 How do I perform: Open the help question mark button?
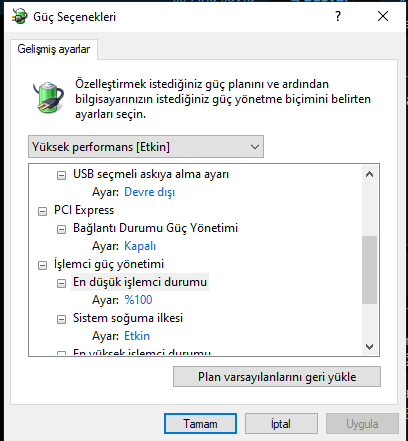(338, 16)
